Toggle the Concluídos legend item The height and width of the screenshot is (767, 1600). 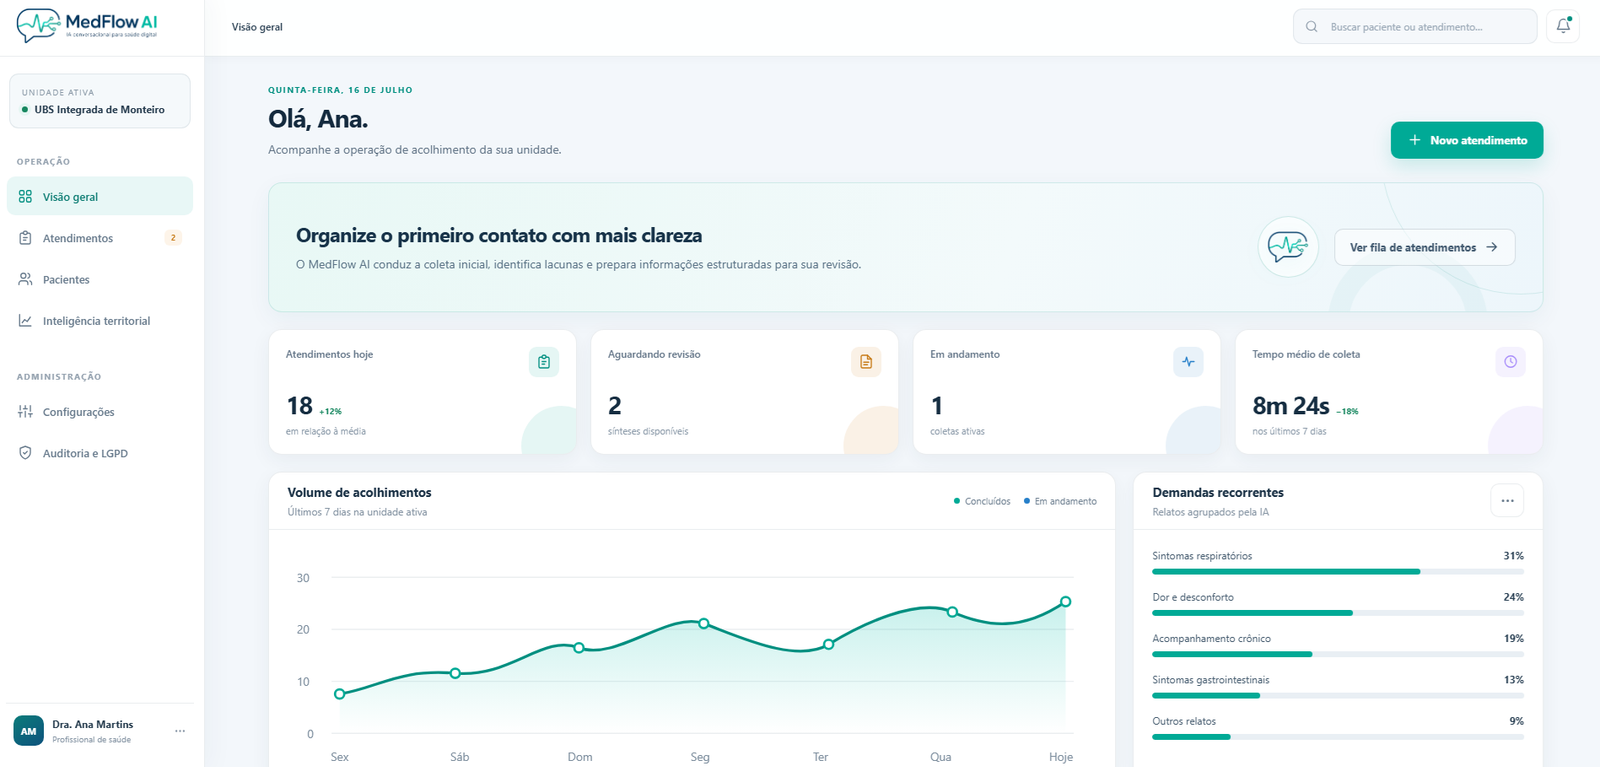[x=982, y=501]
